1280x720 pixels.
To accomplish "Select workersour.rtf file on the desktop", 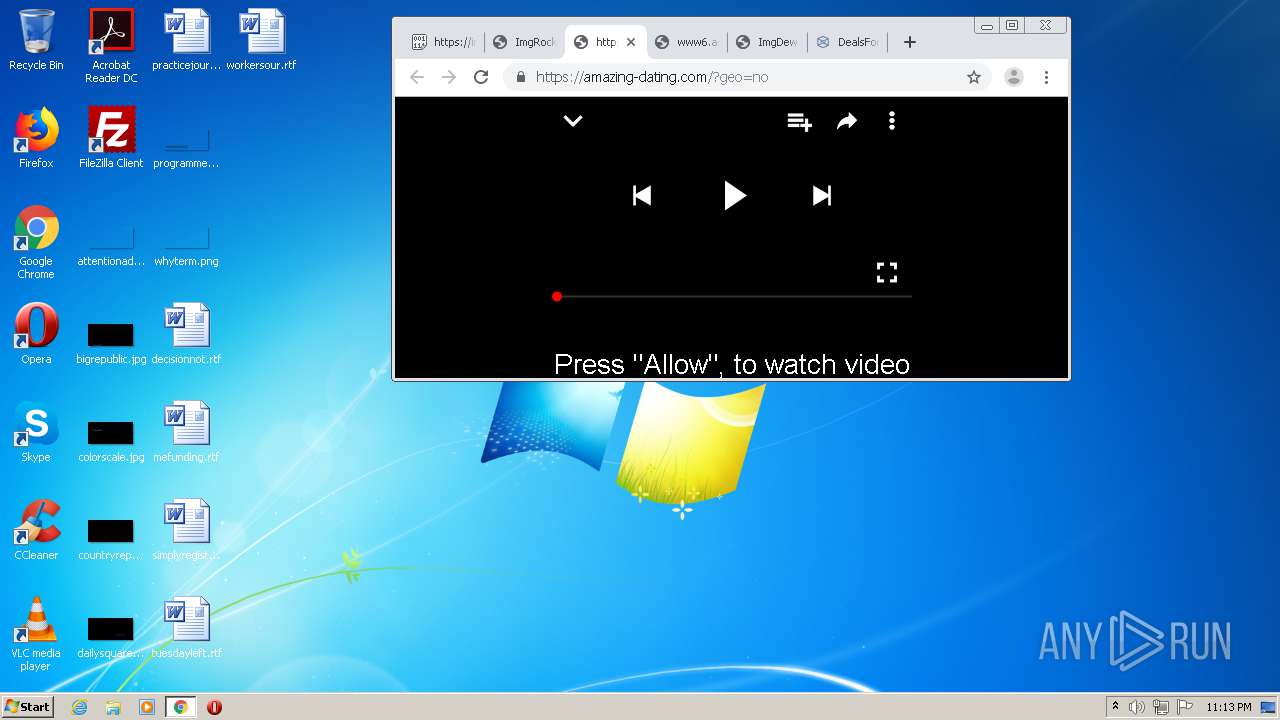I will tap(261, 40).
